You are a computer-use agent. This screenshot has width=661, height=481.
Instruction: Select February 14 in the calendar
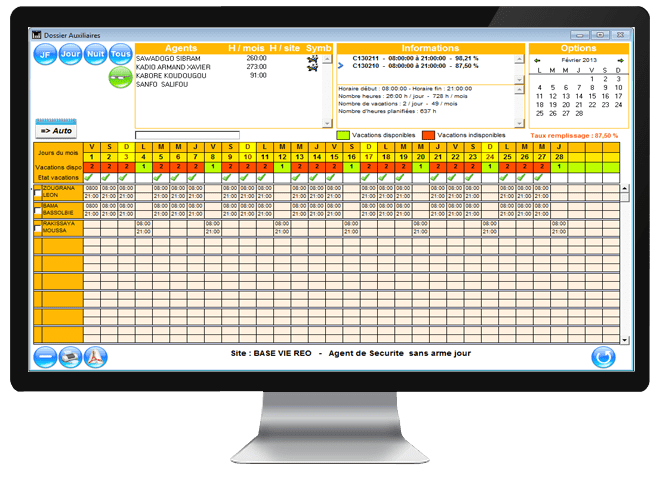[x=579, y=96]
